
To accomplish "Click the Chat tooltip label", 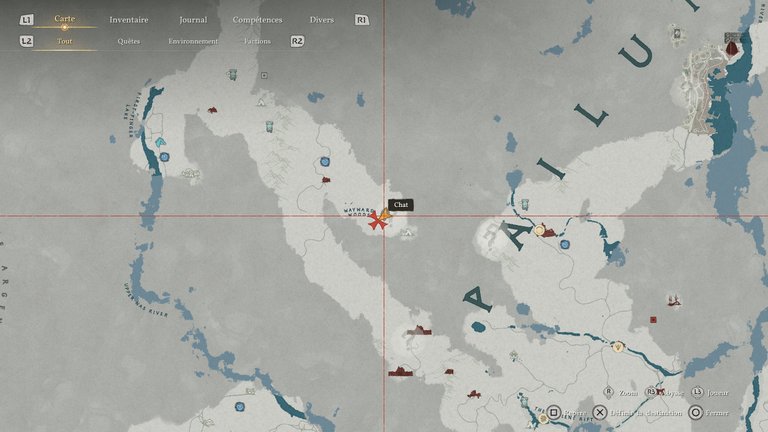I will 401,205.
